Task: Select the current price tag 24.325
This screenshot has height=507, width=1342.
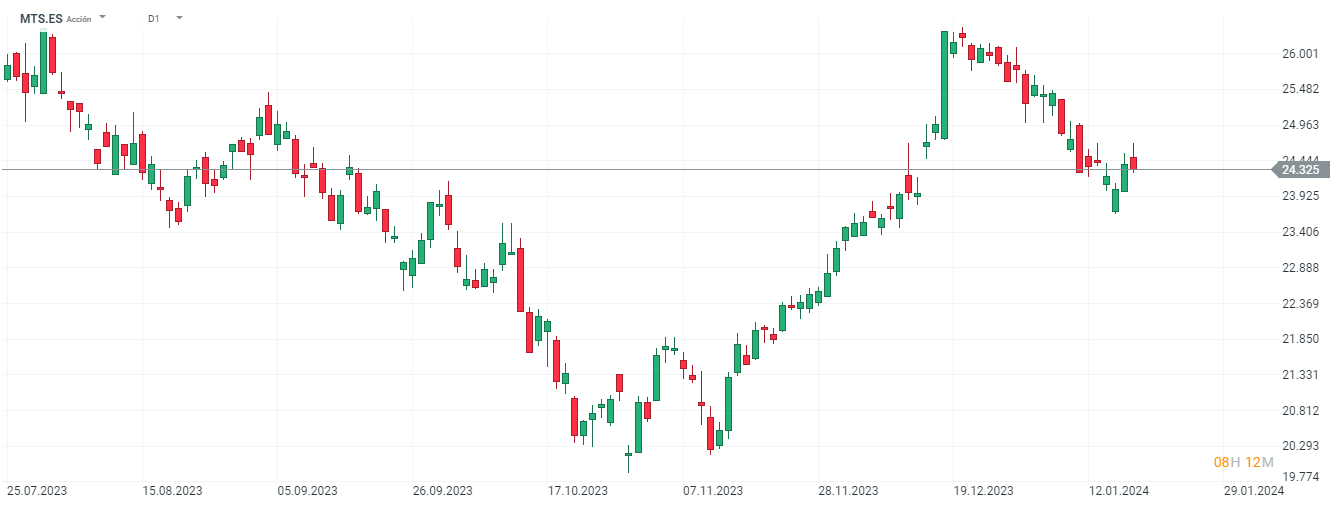Action: tap(1298, 170)
